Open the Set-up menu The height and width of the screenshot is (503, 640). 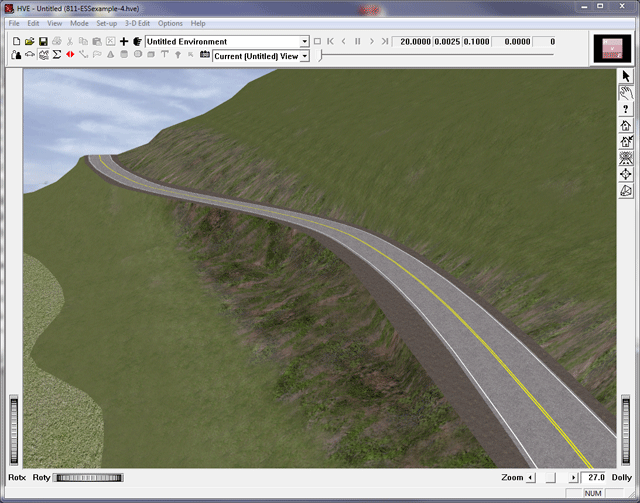point(107,23)
